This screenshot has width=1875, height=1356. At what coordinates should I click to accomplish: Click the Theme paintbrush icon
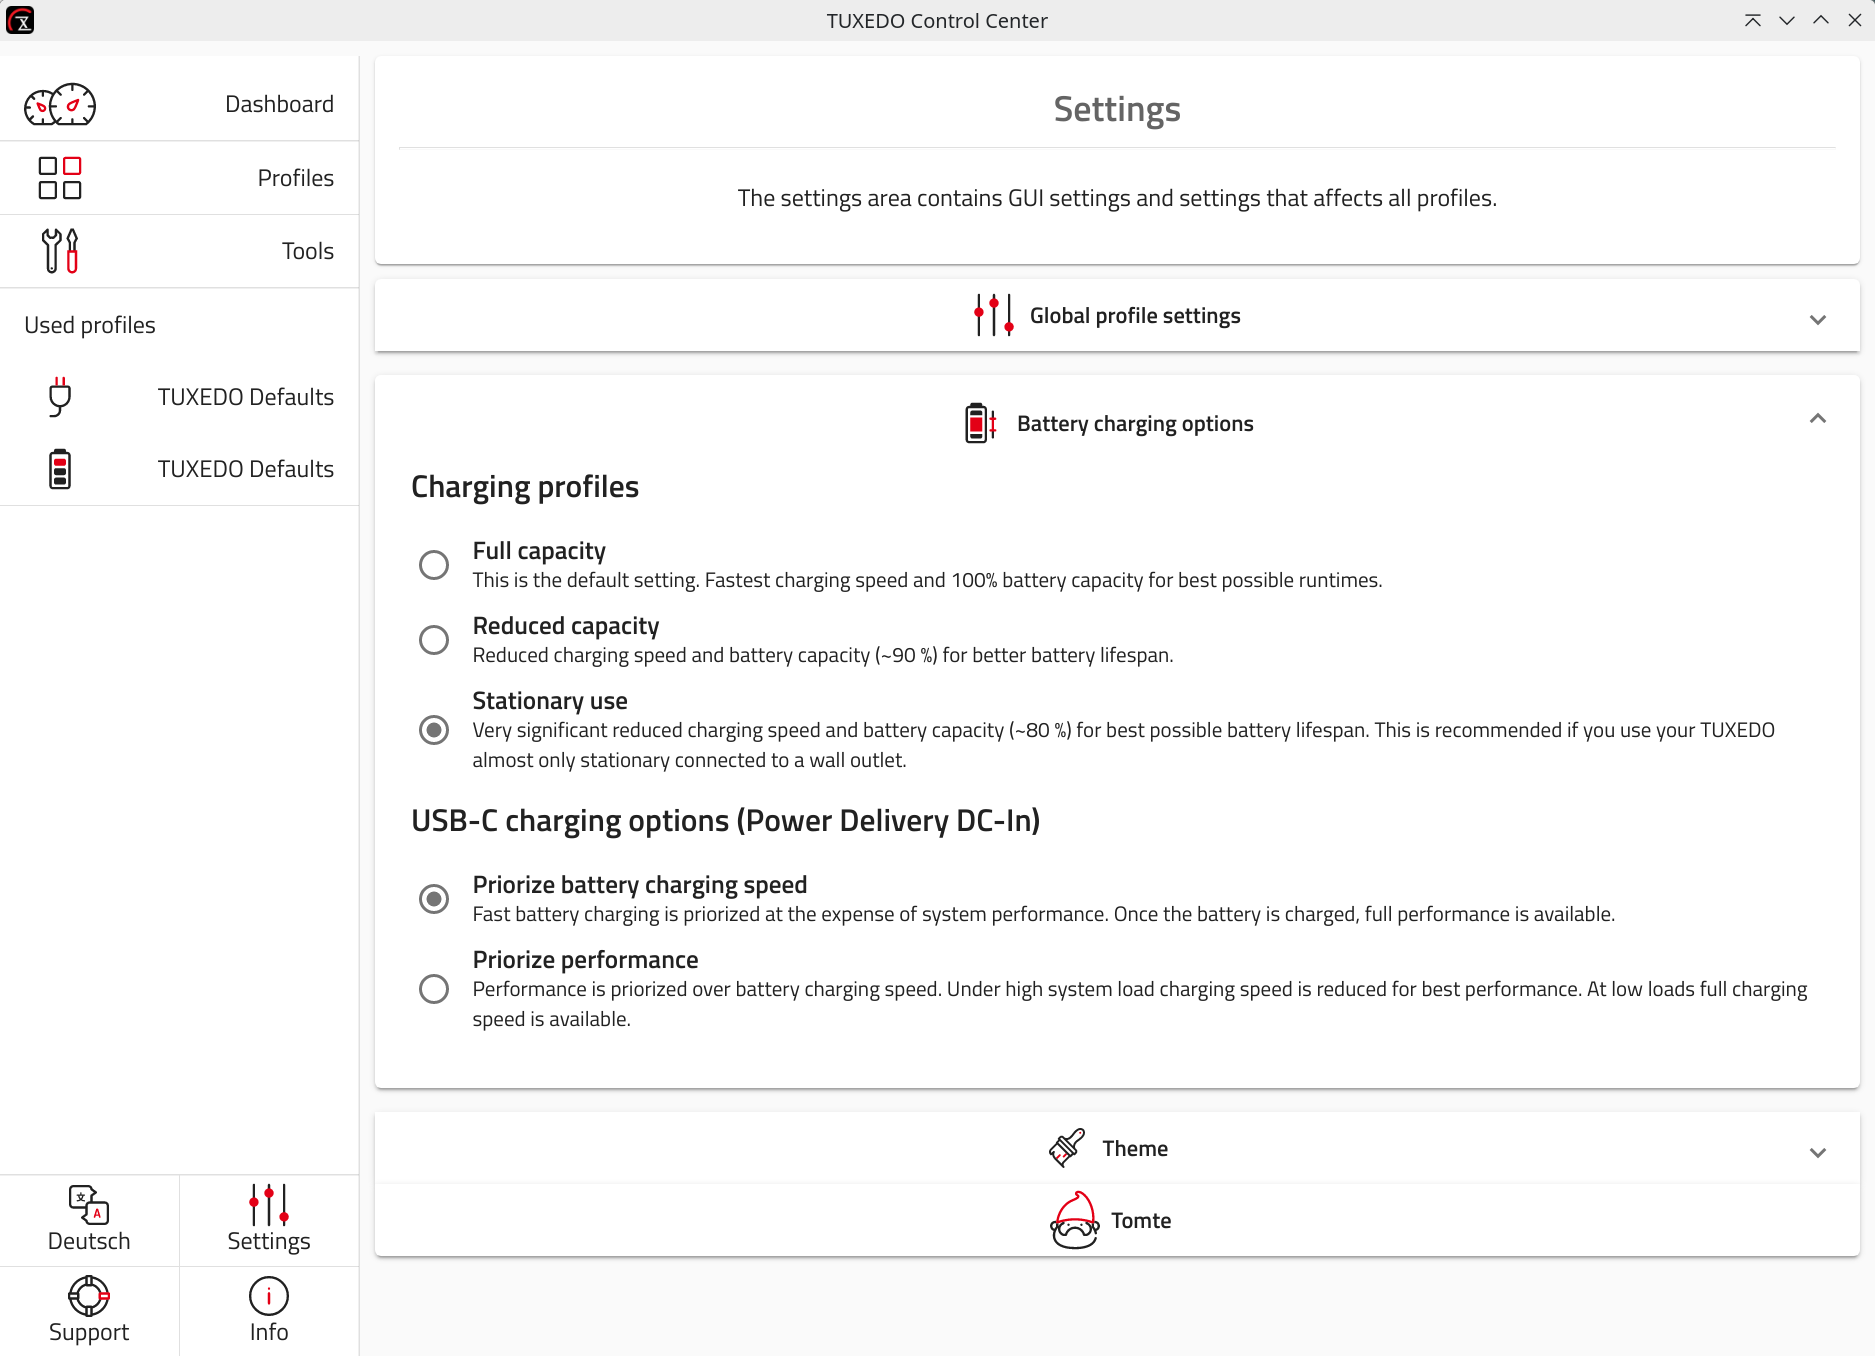[1067, 1148]
